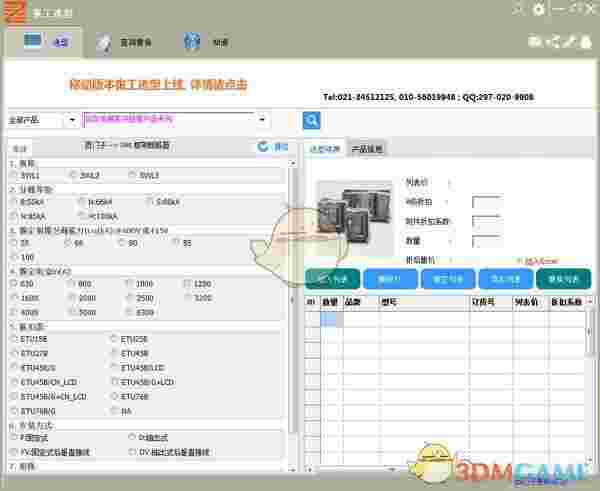Open the query main tab with pen icon

click(123, 42)
